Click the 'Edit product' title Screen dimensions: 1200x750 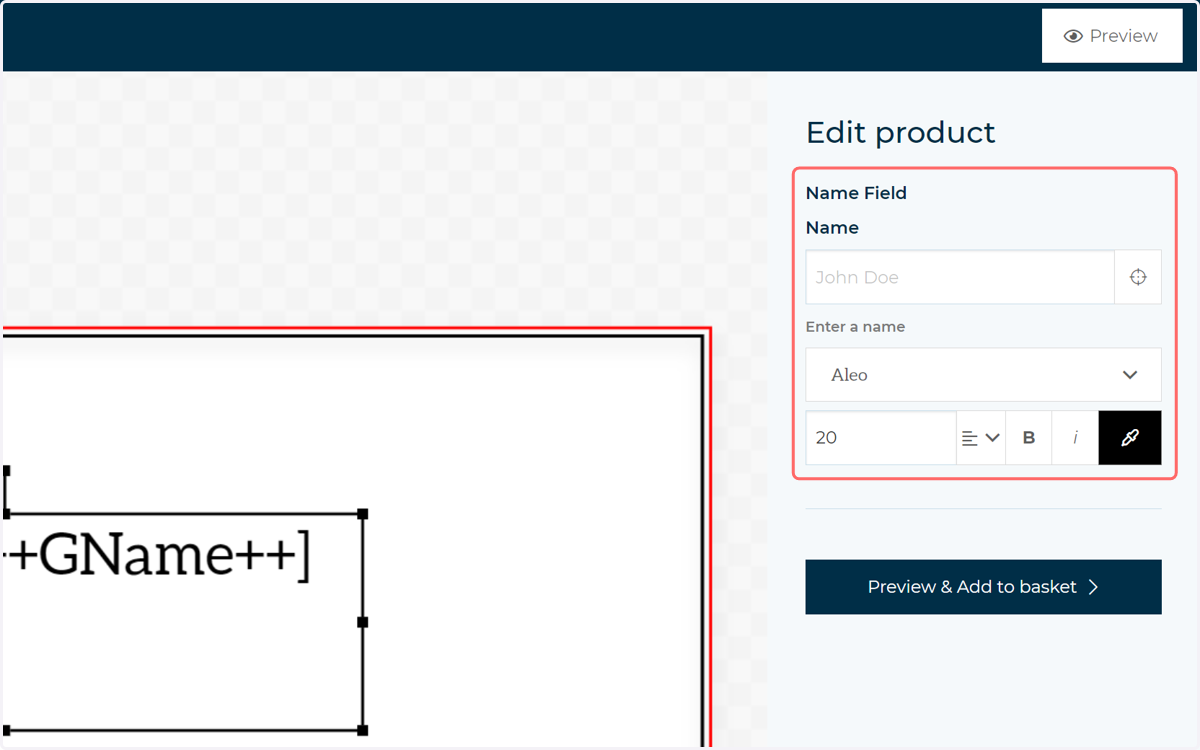pyautogui.click(x=901, y=132)
